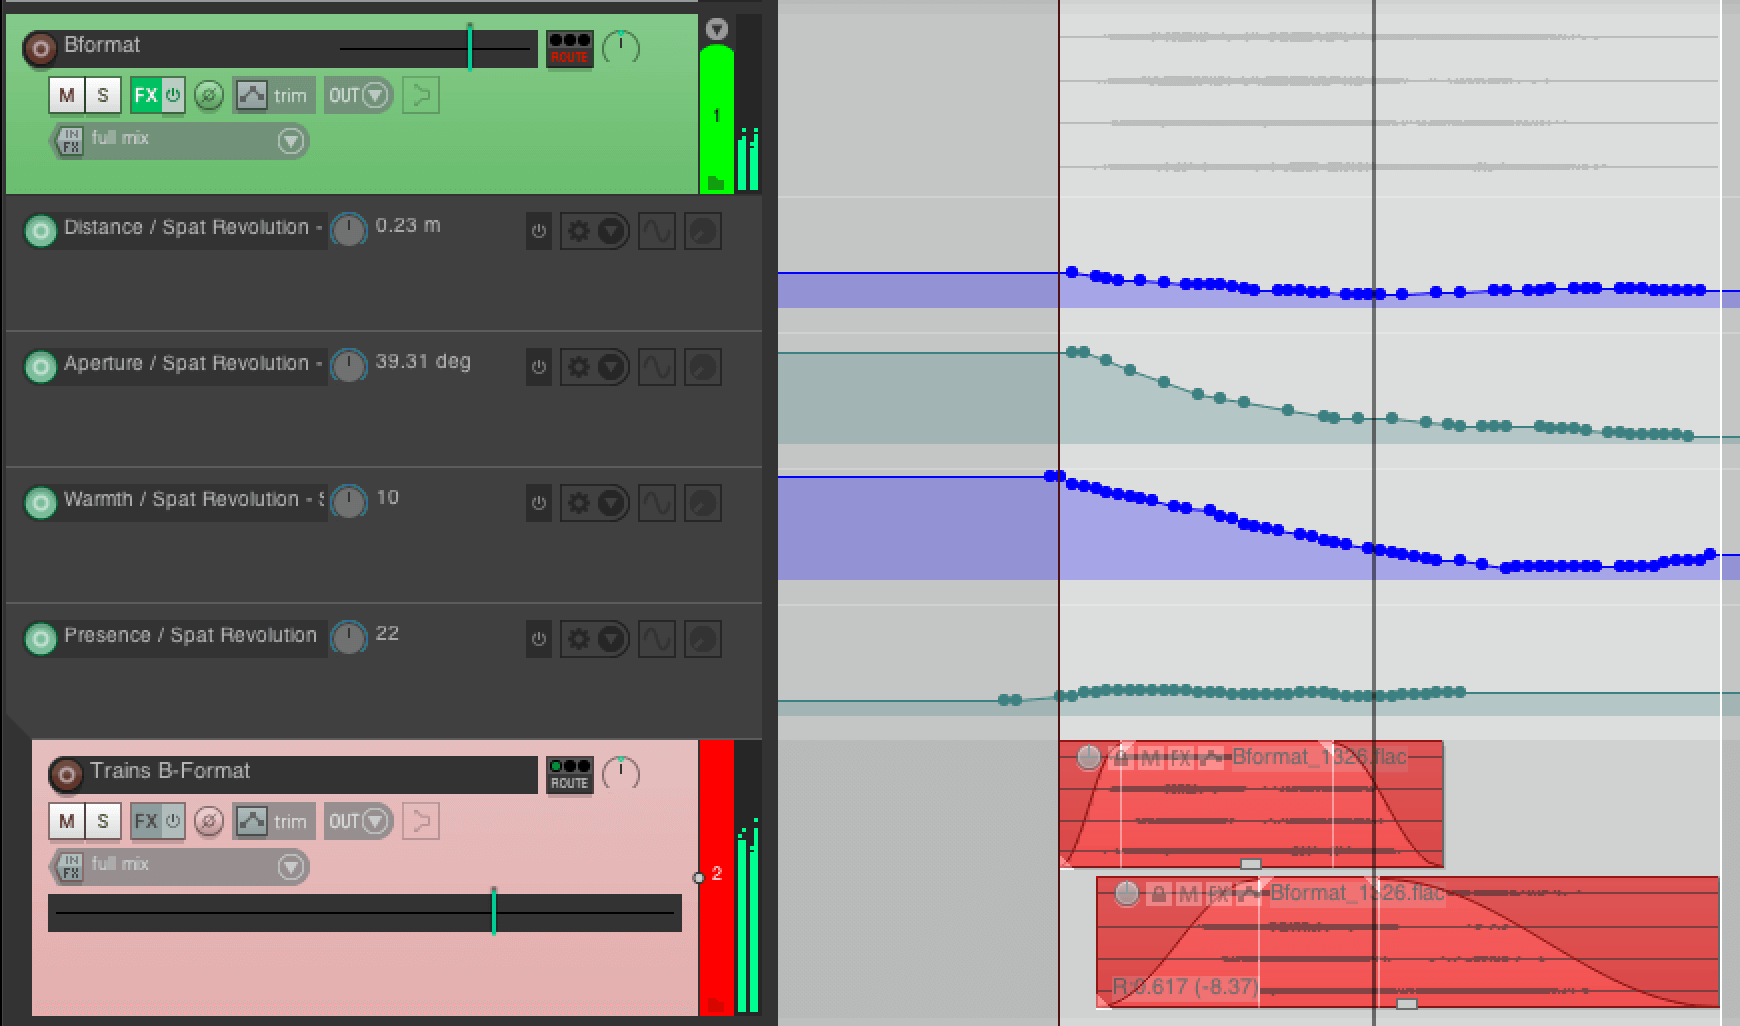Toggle FX bypass on Bformat track
Viewport: 1740px width, 1026px height.
[x=173, y=95]
